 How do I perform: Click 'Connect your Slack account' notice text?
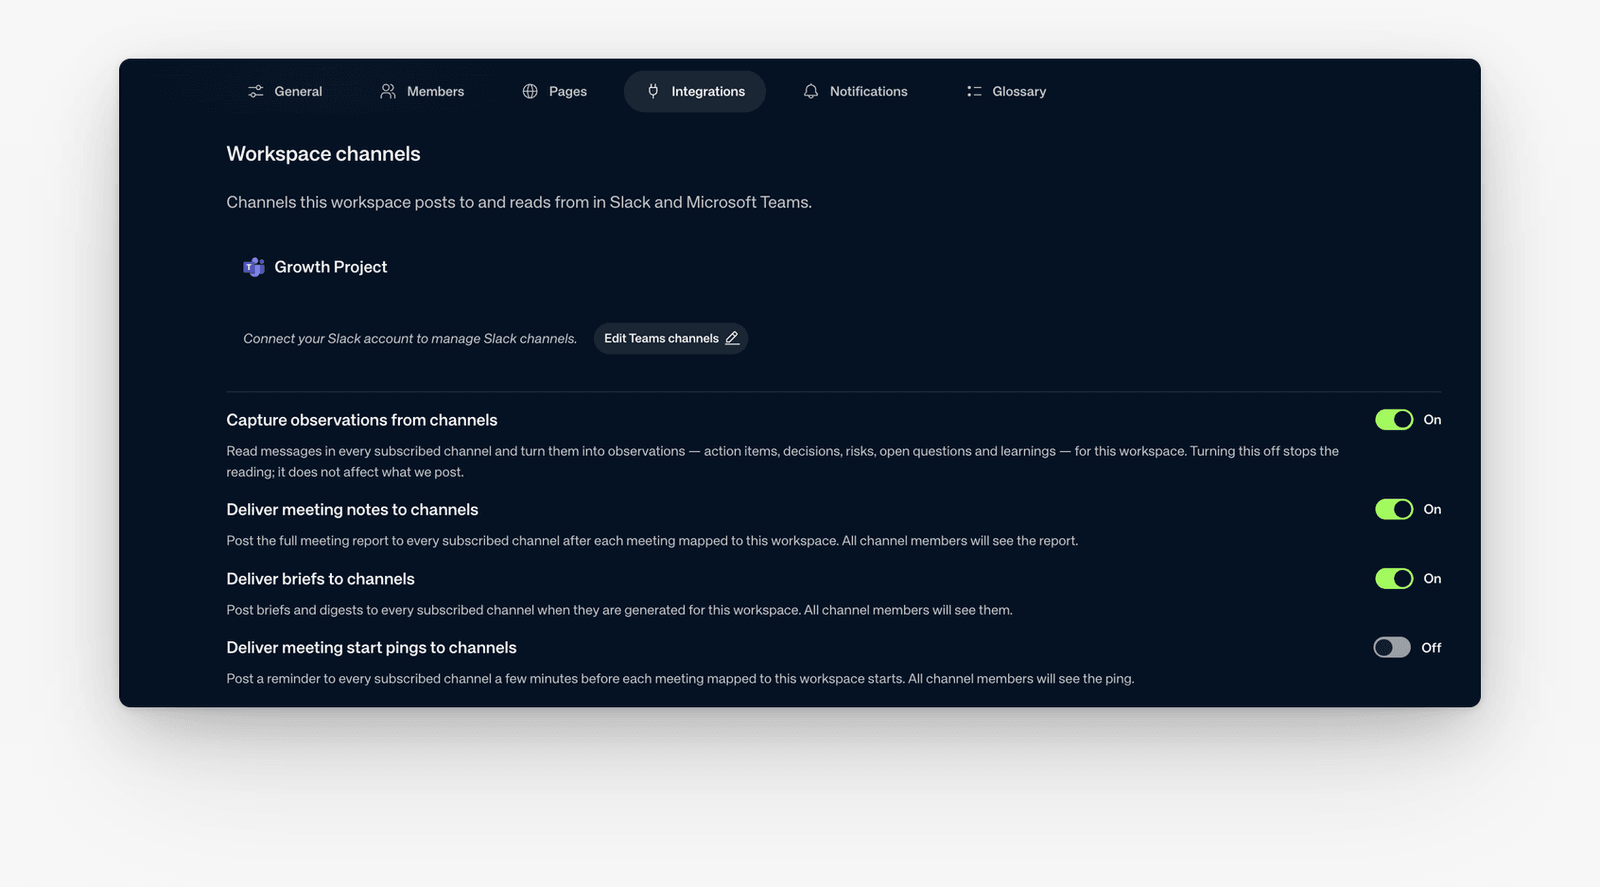tap(410, 338)
